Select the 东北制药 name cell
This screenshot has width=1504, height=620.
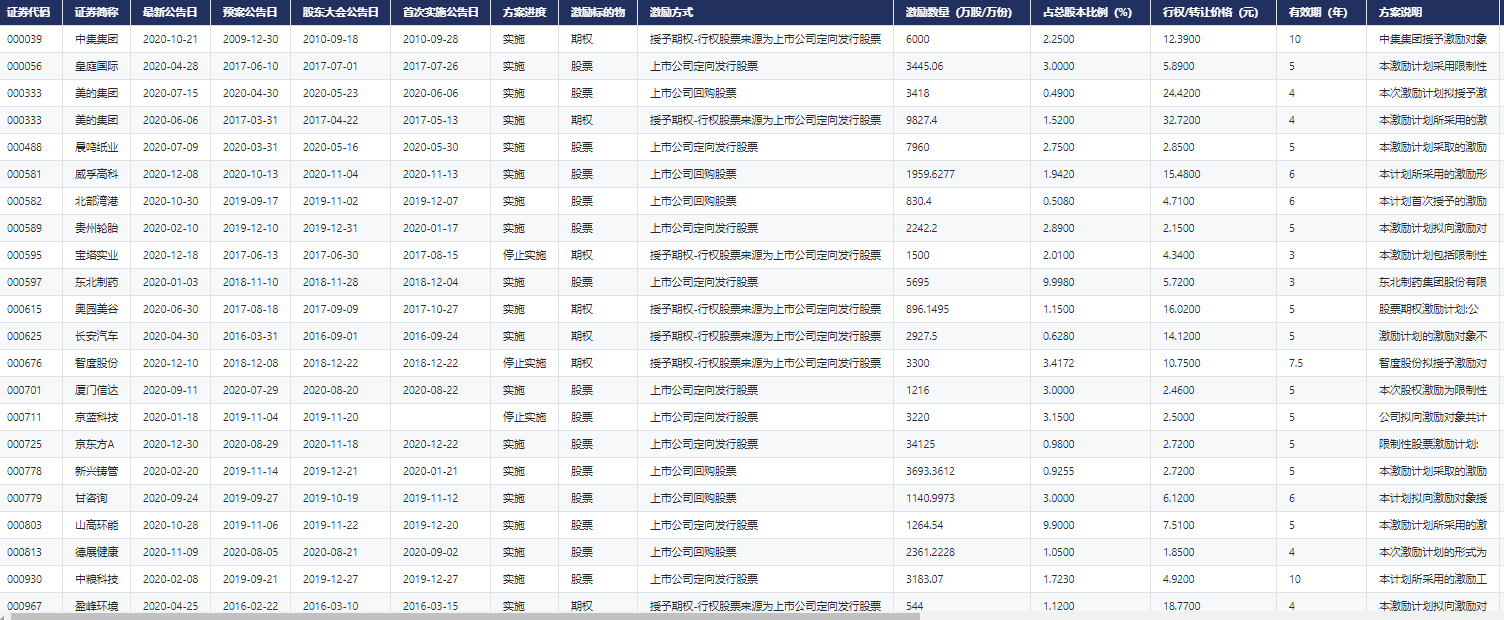[x=97, y=282]
